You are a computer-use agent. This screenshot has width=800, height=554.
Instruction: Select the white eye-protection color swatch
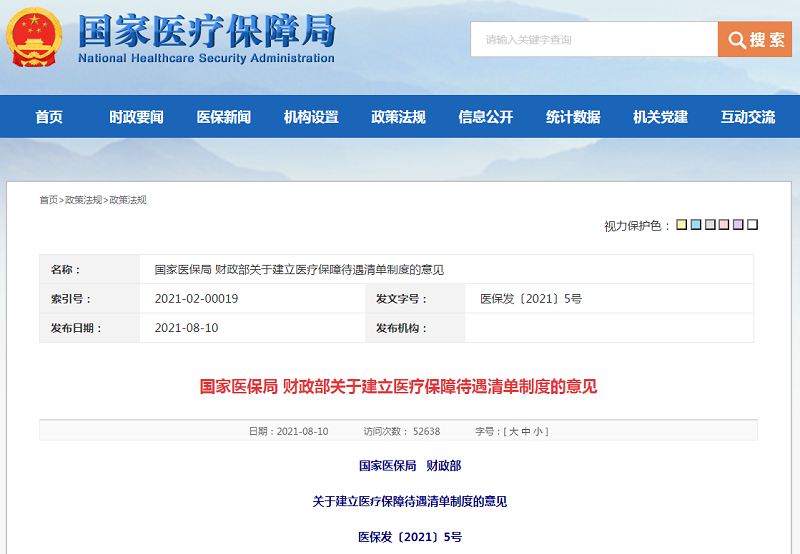click(753, 224)
